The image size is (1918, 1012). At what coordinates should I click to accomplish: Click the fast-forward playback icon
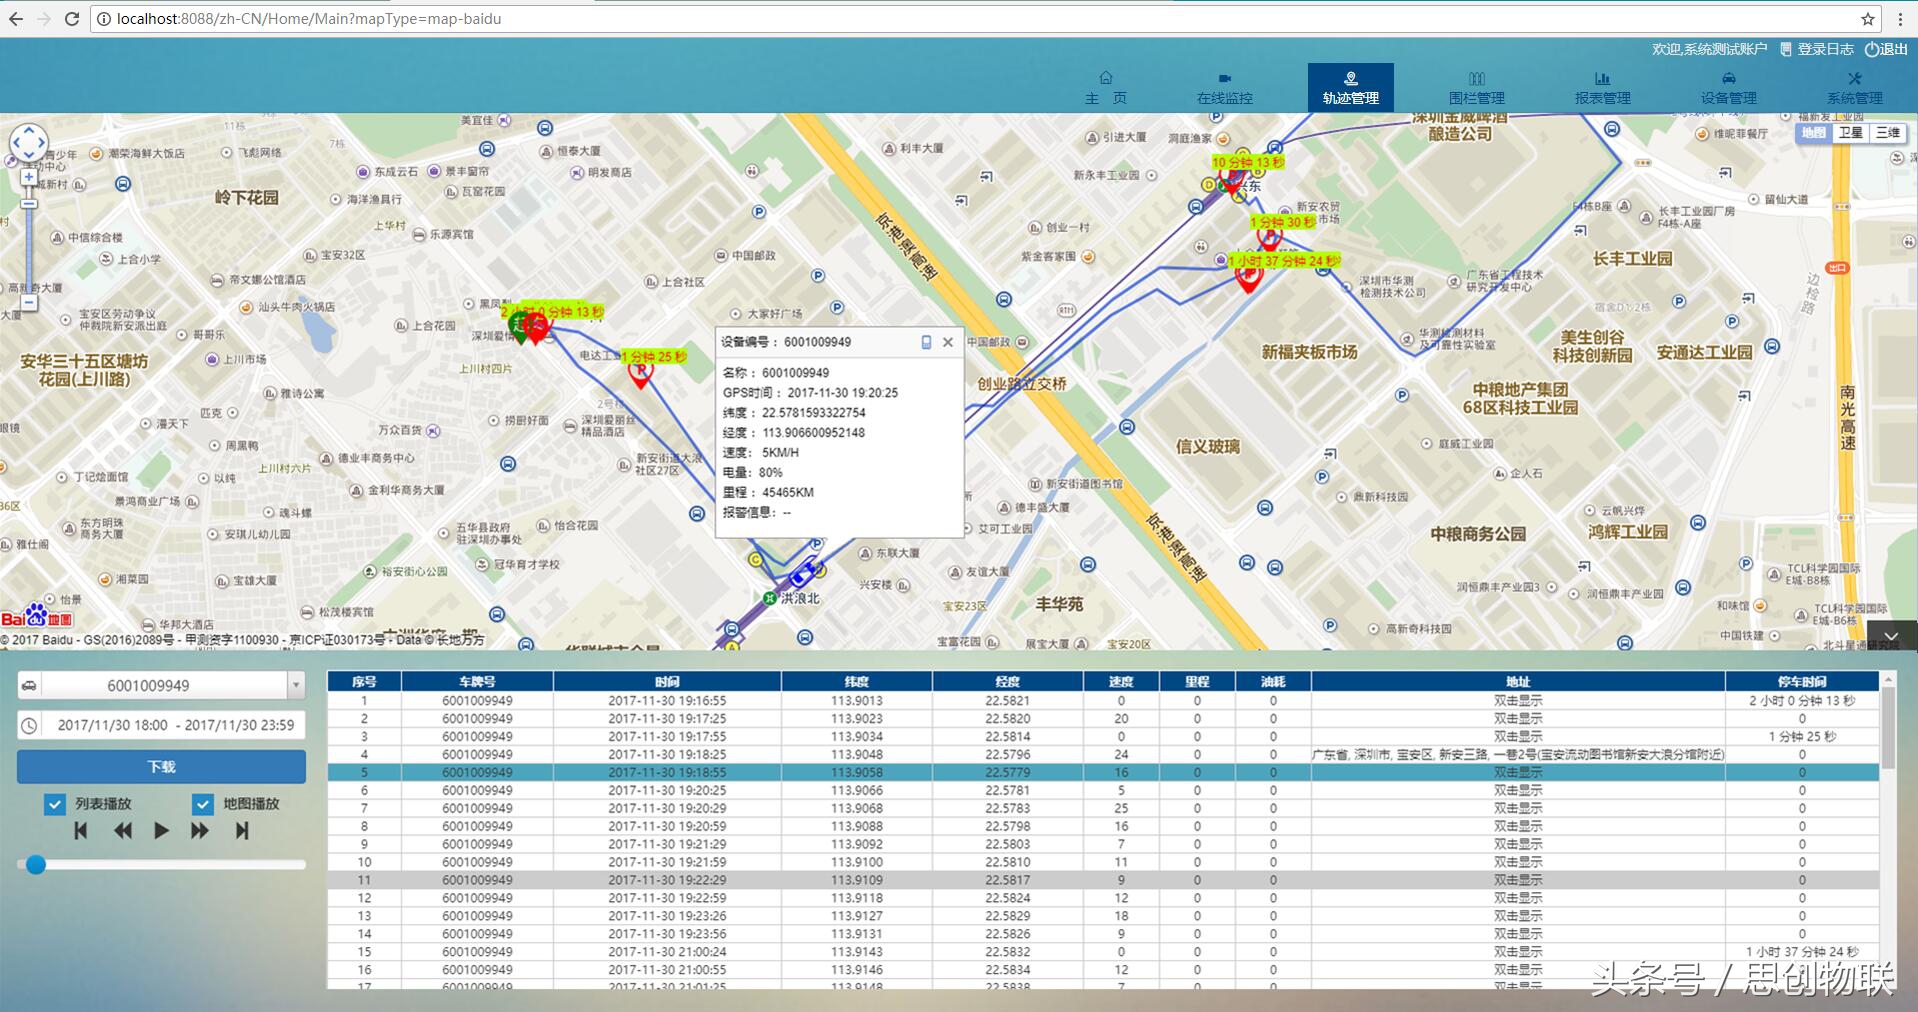200,830
